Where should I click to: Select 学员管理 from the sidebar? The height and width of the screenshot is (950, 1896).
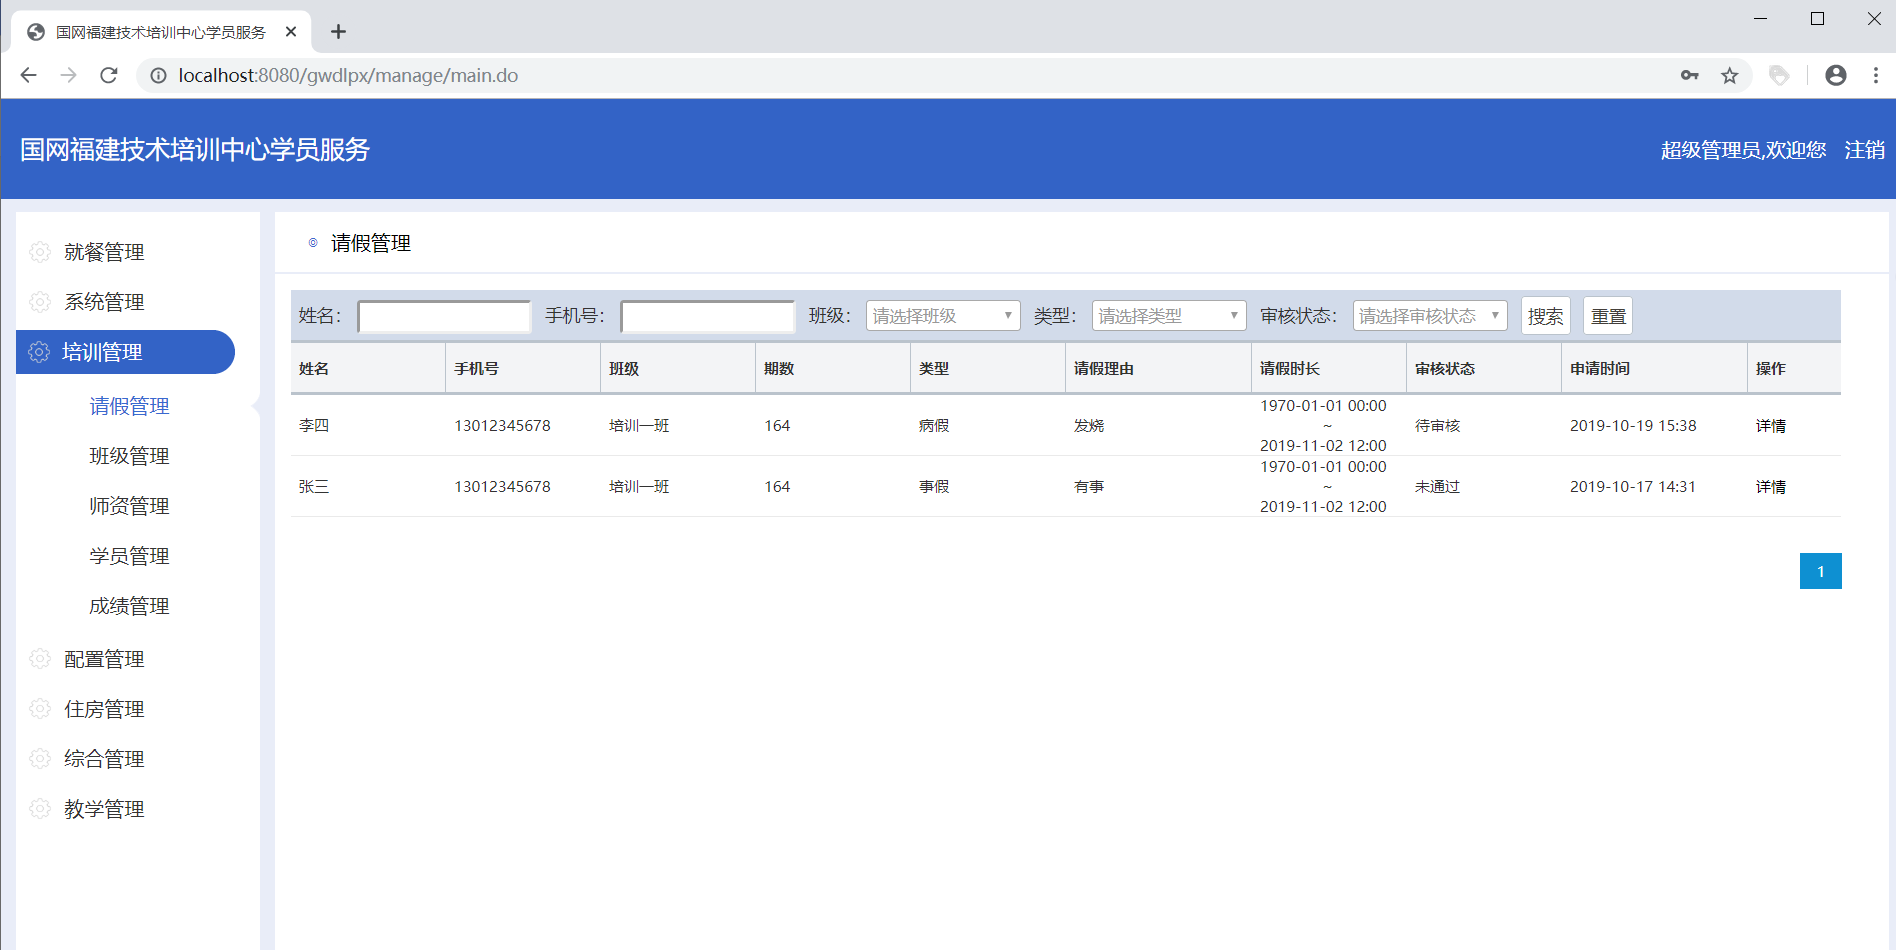click(x=129, y=556)
